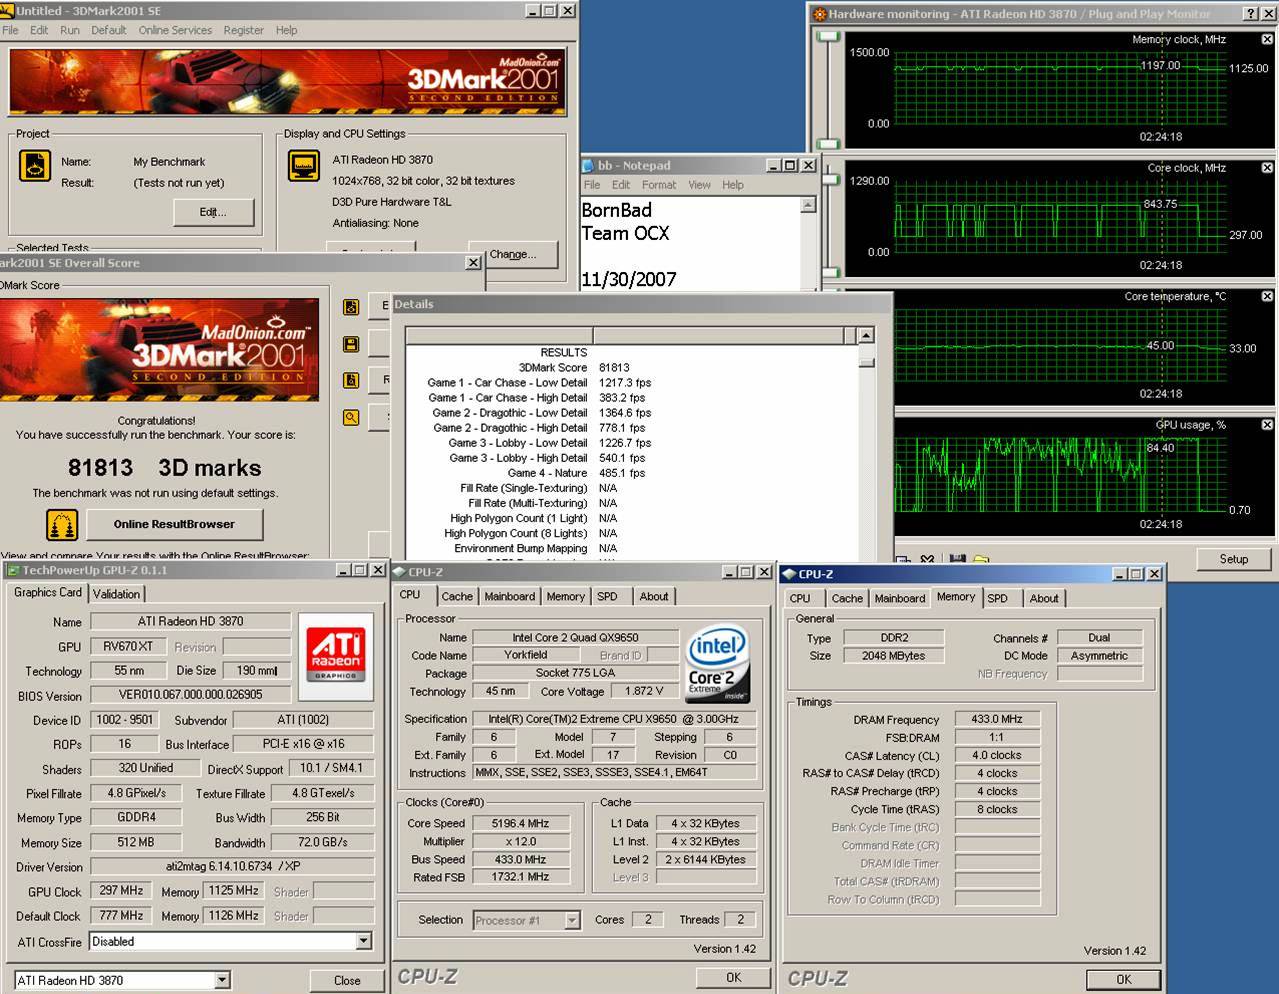
Task: Close the Memory clock graph
Action: coord(1267,39)
